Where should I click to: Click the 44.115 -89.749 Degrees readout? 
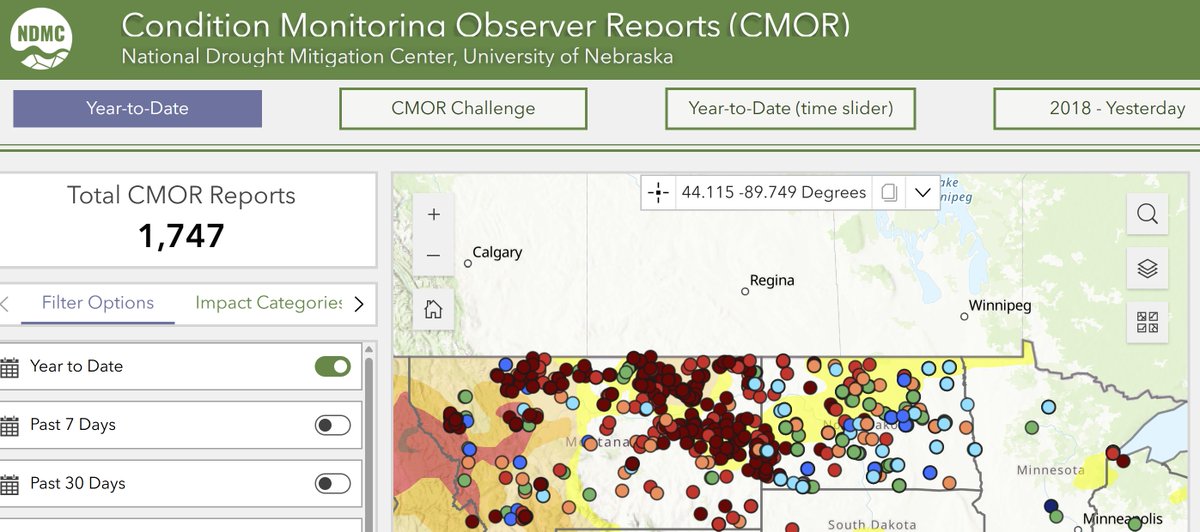(x=773, y=192)
